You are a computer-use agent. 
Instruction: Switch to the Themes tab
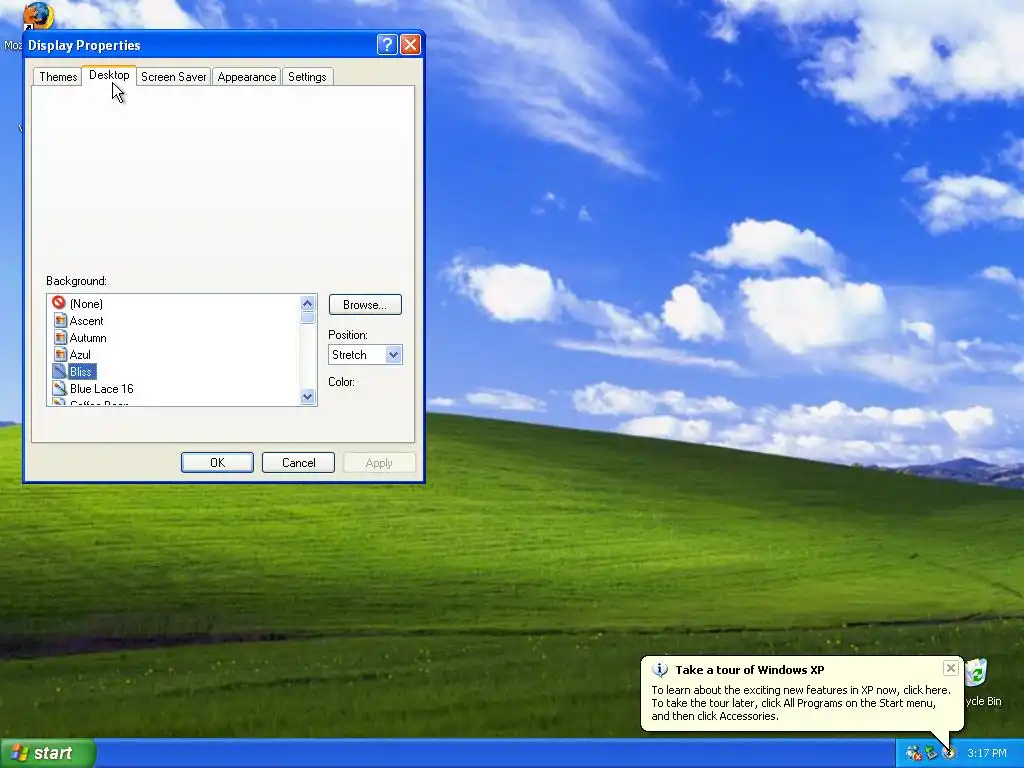58,76
